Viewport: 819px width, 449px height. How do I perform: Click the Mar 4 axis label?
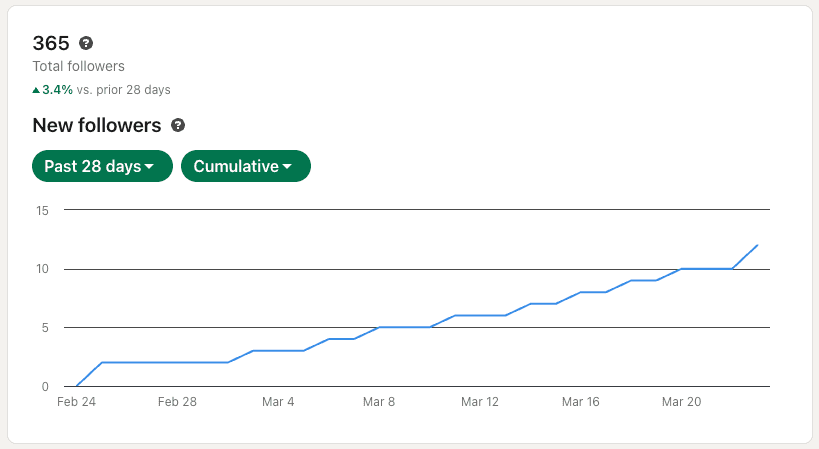[278, 401]
